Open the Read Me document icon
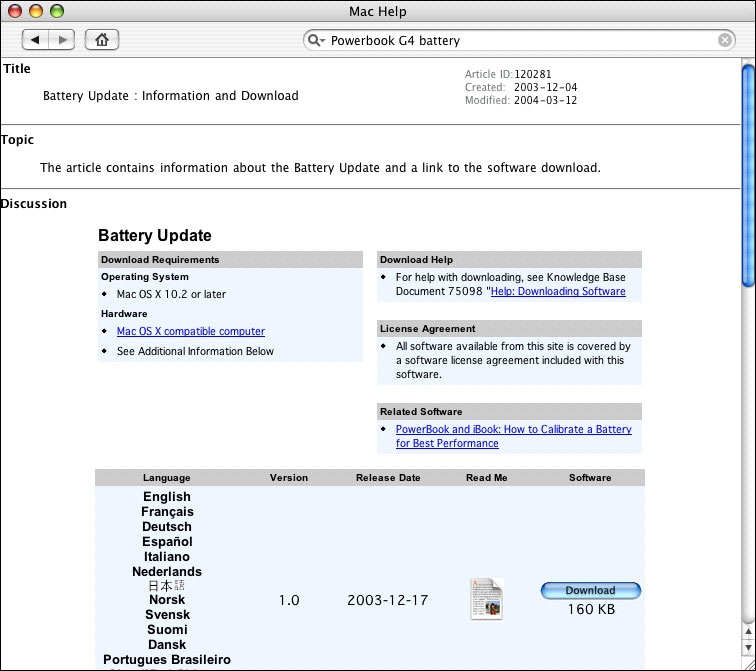Screen dimensions: 756x671 click(x=486, y=599)
